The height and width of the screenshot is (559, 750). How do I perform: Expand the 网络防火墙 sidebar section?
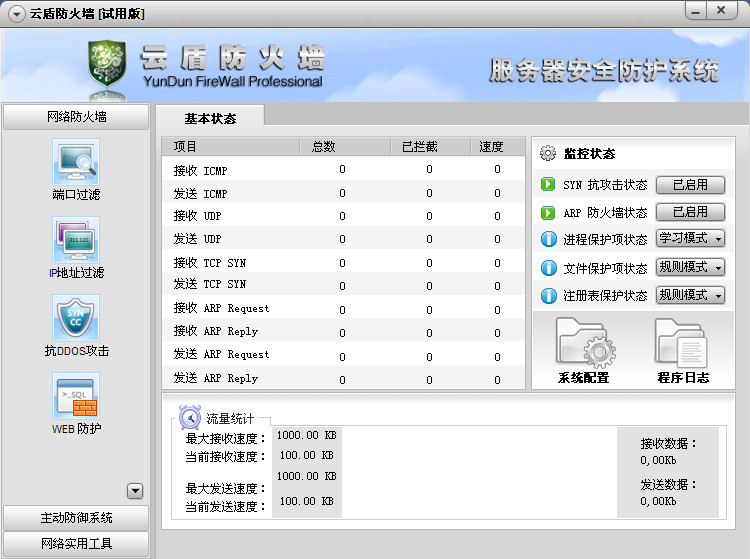click(x=76, y=117)
